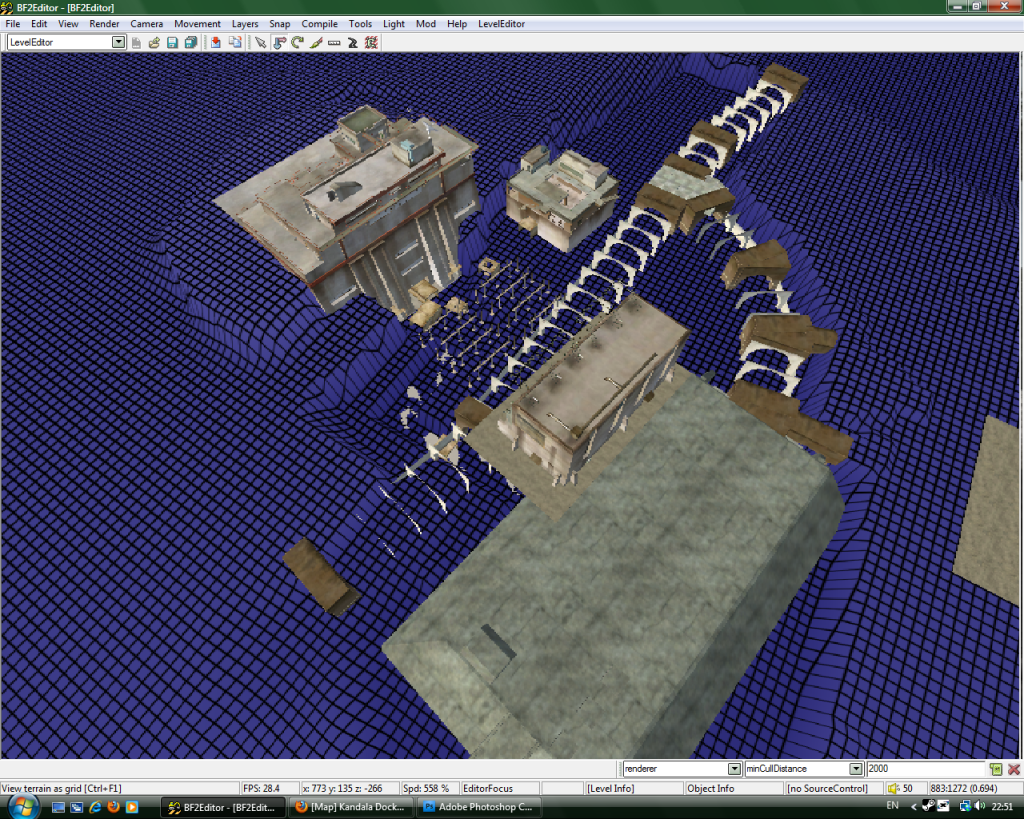Expand the renderer dropdown
The image size is (1024, 819).
pos(734,769)
